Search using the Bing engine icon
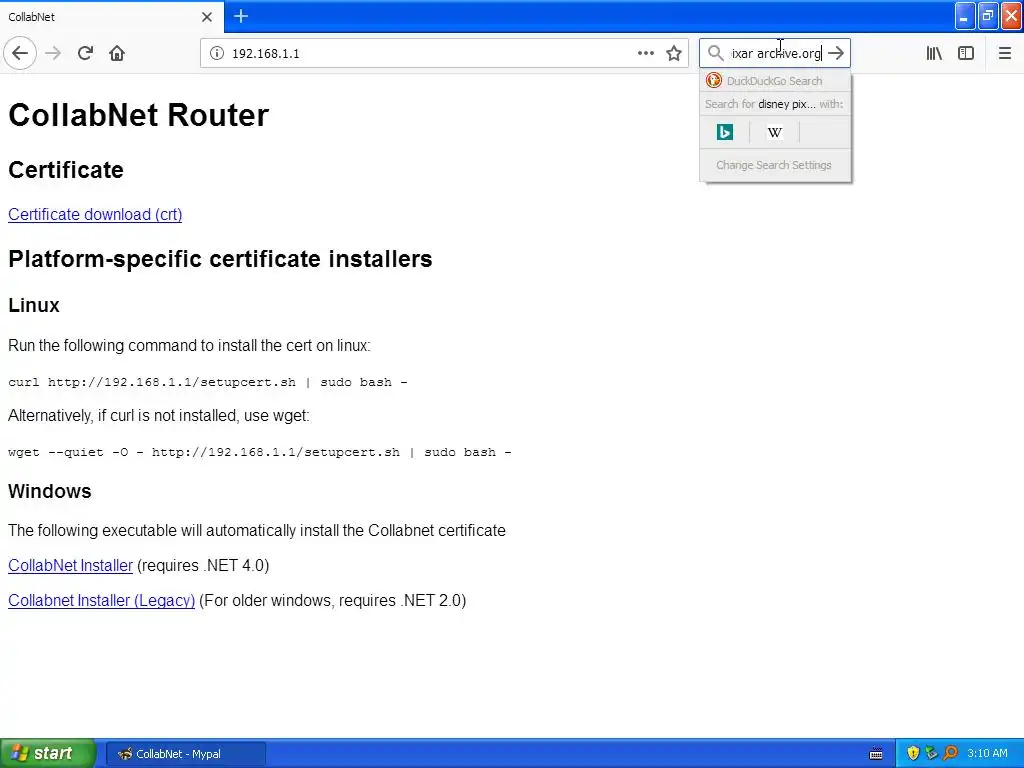This screenshot has width=1024, height=768. [725, 132]
